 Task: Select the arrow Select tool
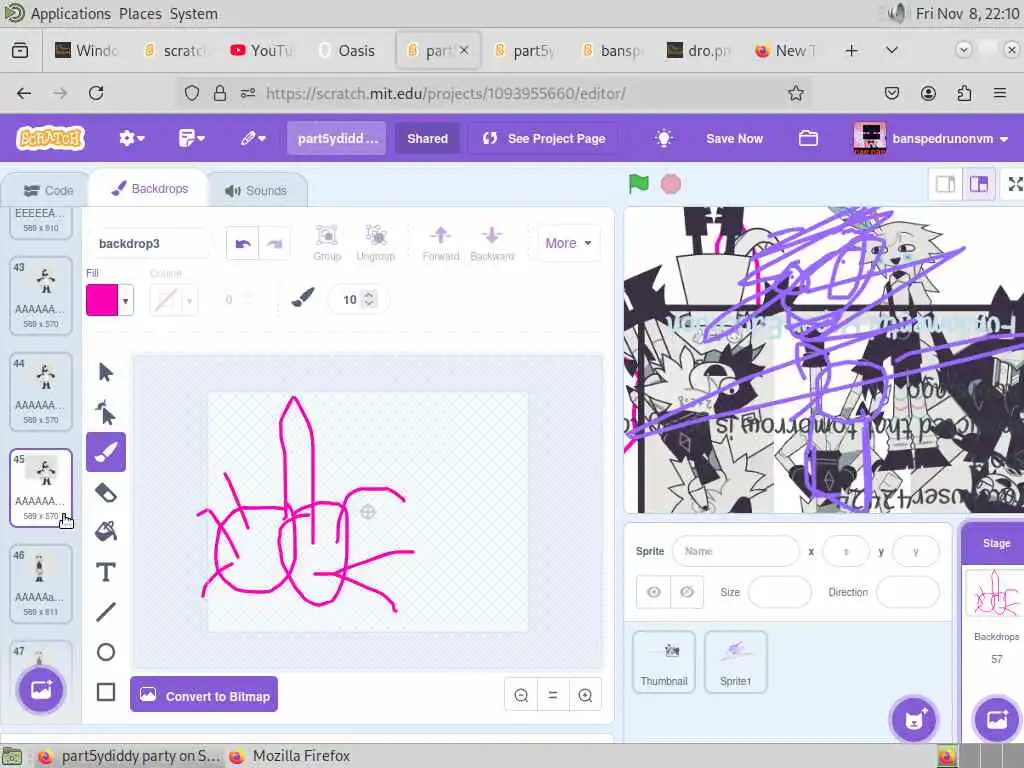[x=106, y=372]
